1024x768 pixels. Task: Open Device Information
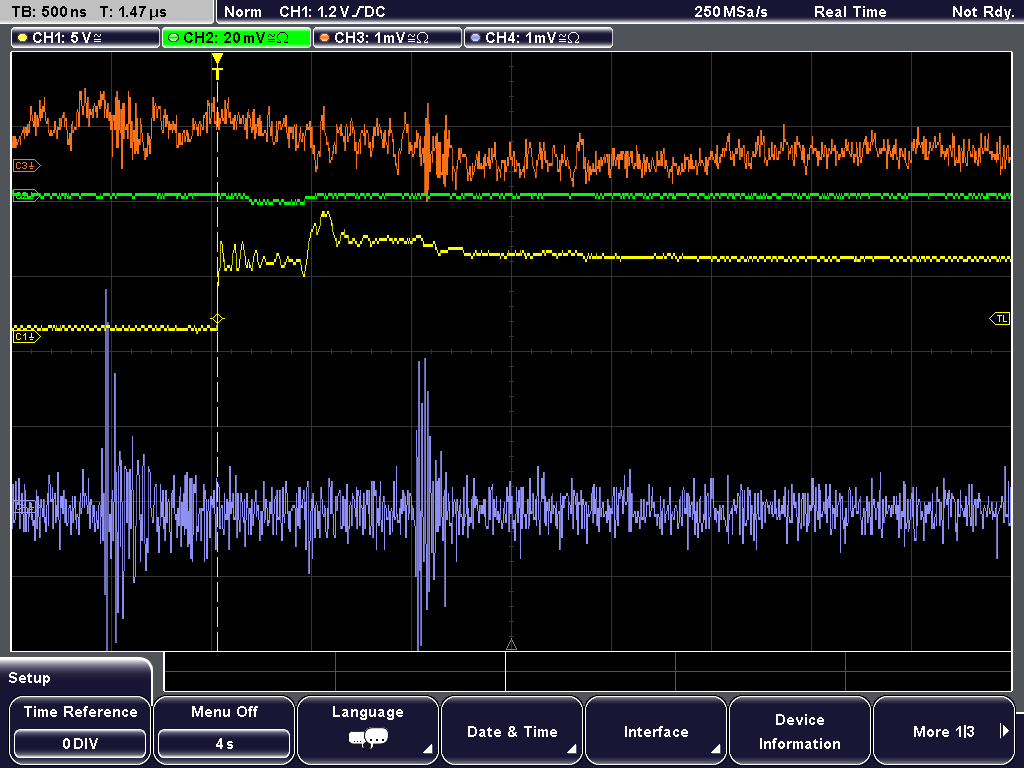[799, 730]
